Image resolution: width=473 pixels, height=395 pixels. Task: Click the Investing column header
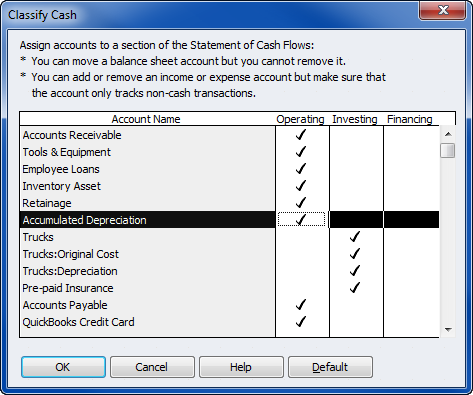tap(355, 119)
